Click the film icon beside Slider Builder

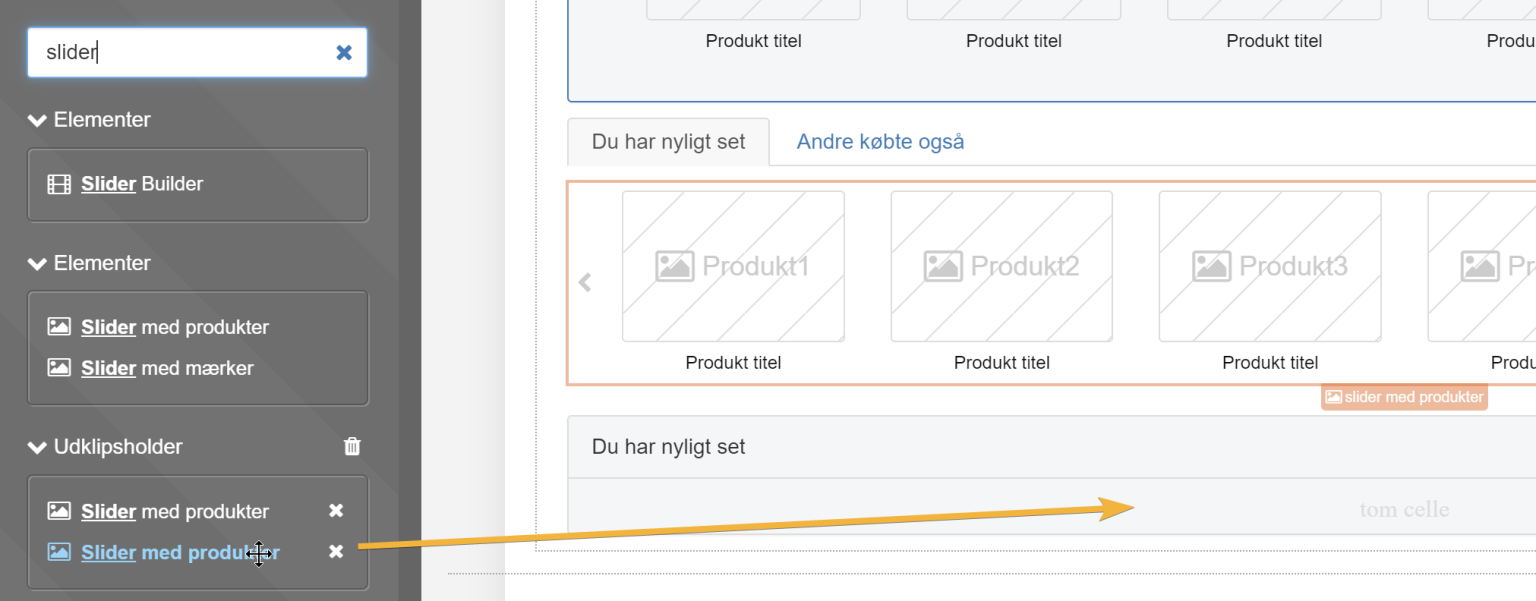[x=59, y=184]
